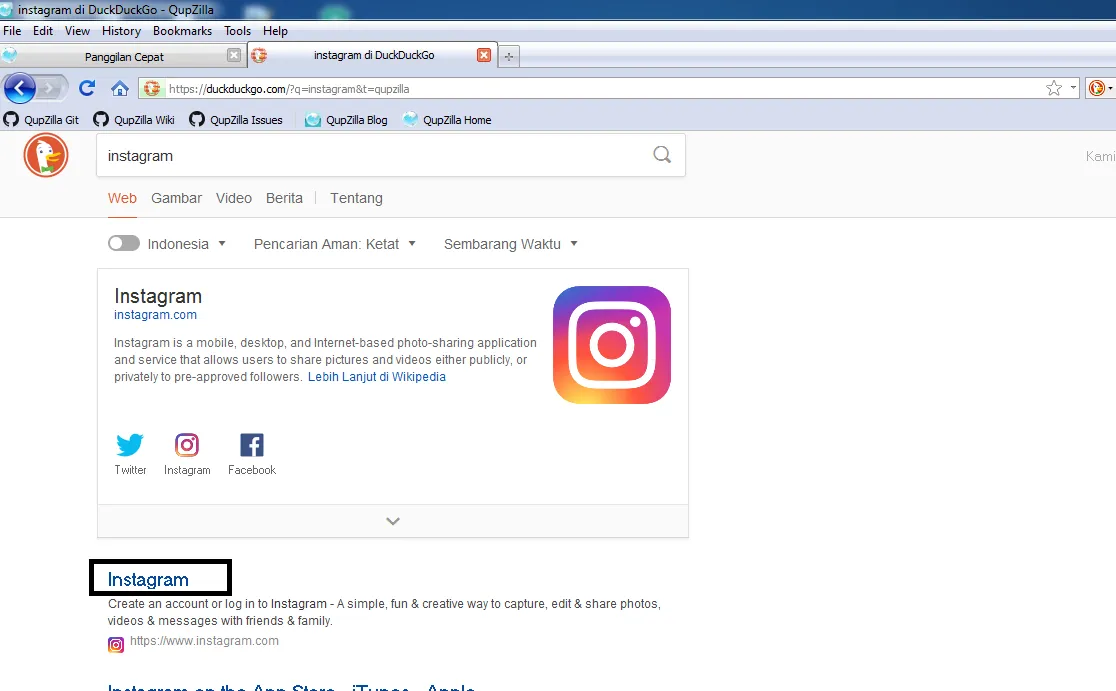The image size is (1116, 691).
Task: Bookmark this page with the star icon
Action: click(x=1054, y=88)
